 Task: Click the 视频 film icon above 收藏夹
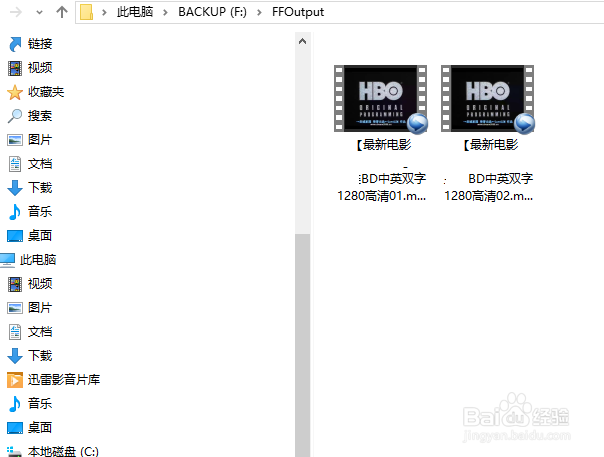point(15,68)
